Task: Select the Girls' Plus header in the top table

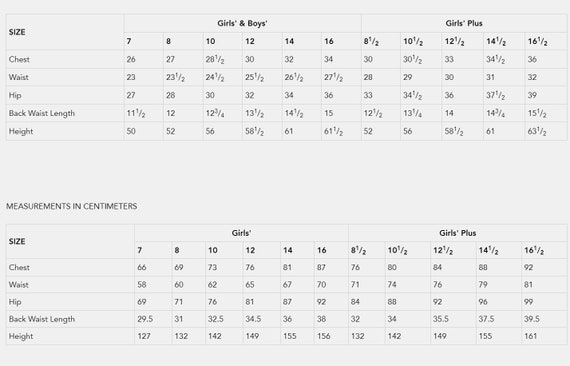Action: tap(464, 24)
